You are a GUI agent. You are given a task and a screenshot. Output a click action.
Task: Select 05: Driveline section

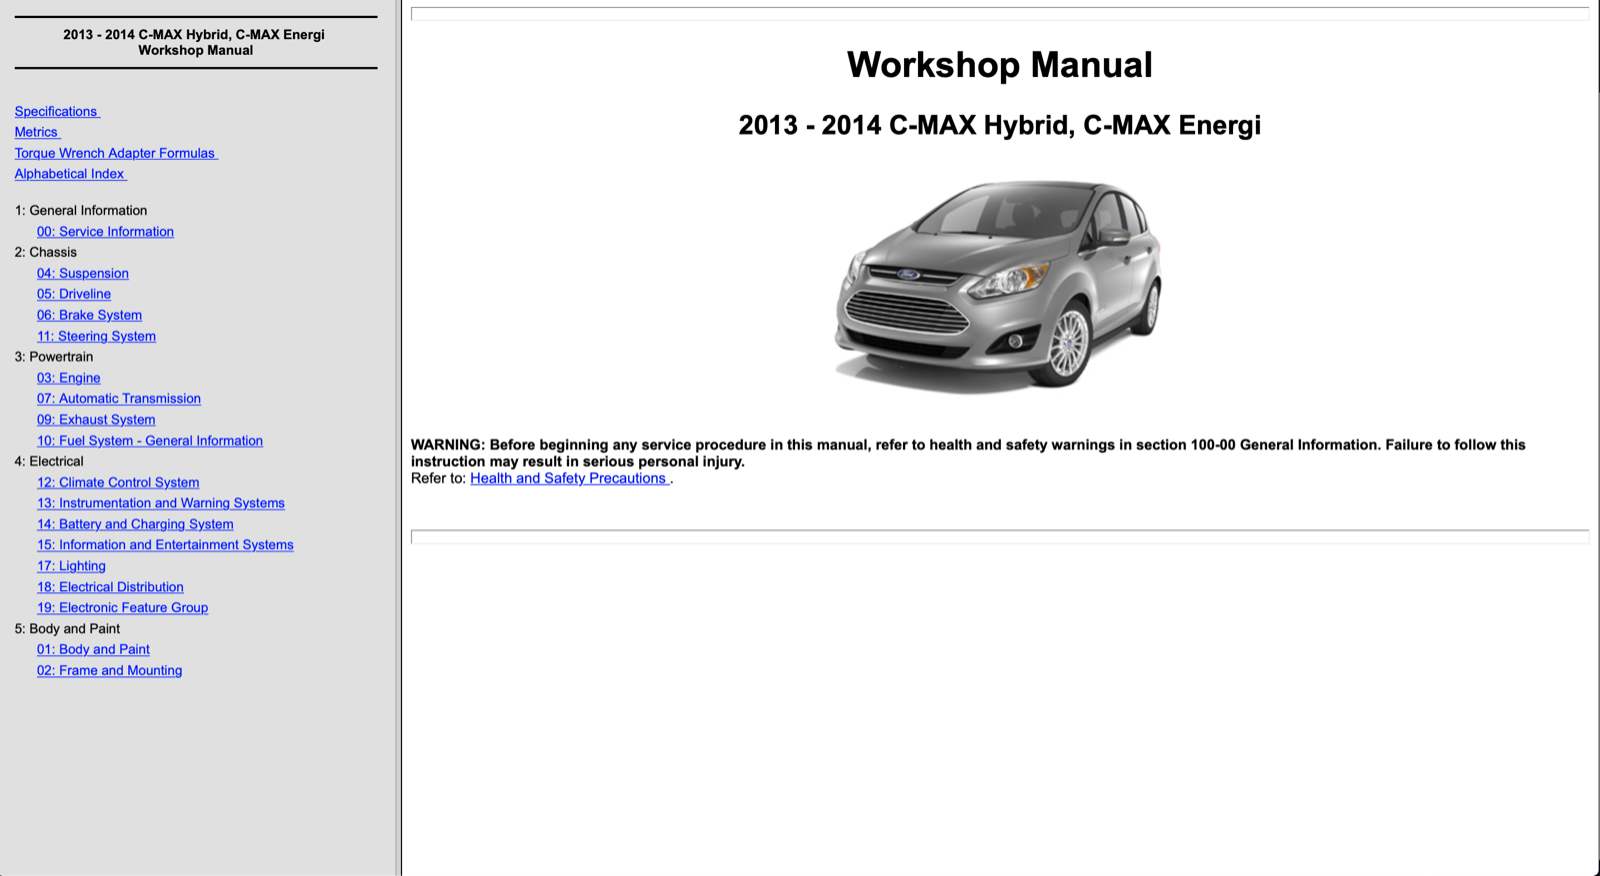tap(74, 294)
